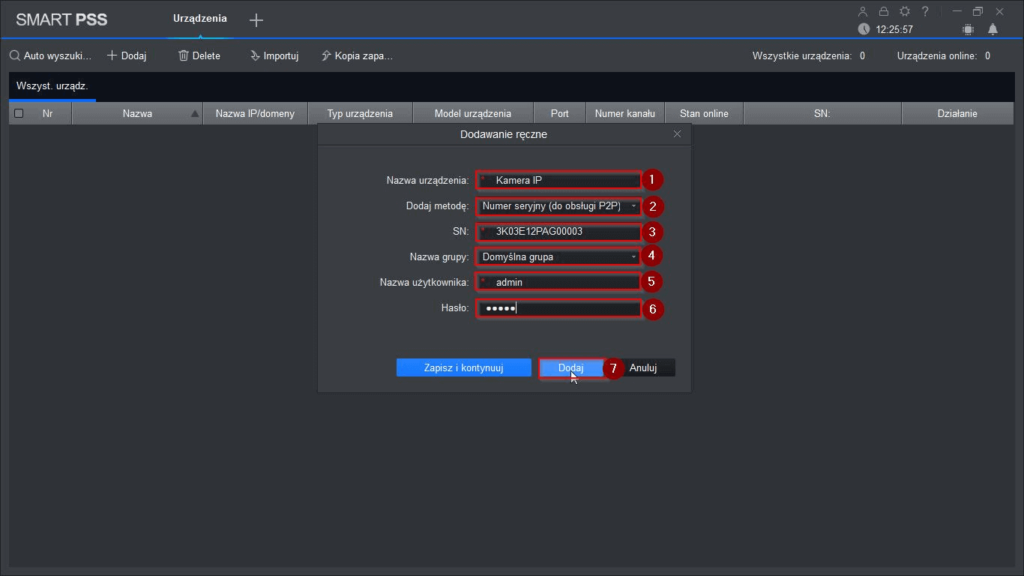This screenshot has width=1024, height=576.
Task: Click the alarm bell notification icon
Action: [x=995, y=30]
